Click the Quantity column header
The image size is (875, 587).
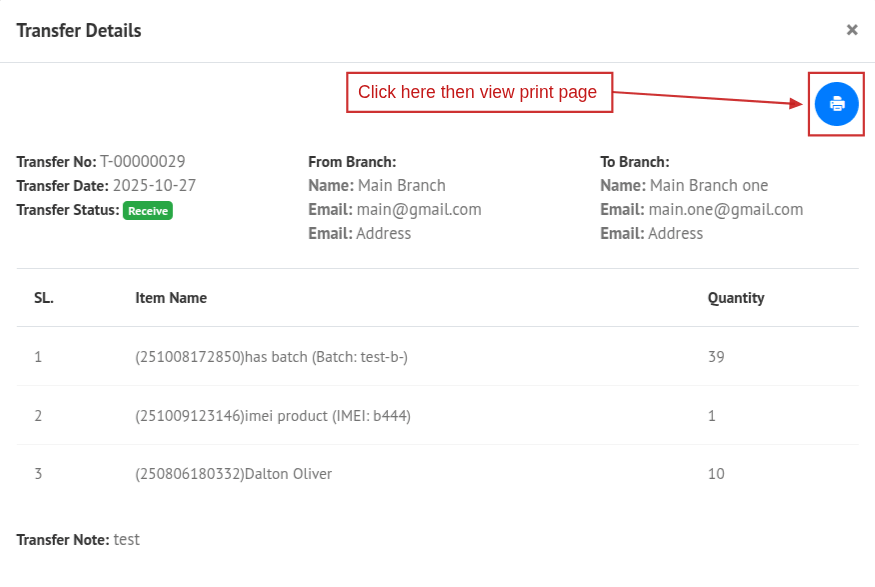735,298
